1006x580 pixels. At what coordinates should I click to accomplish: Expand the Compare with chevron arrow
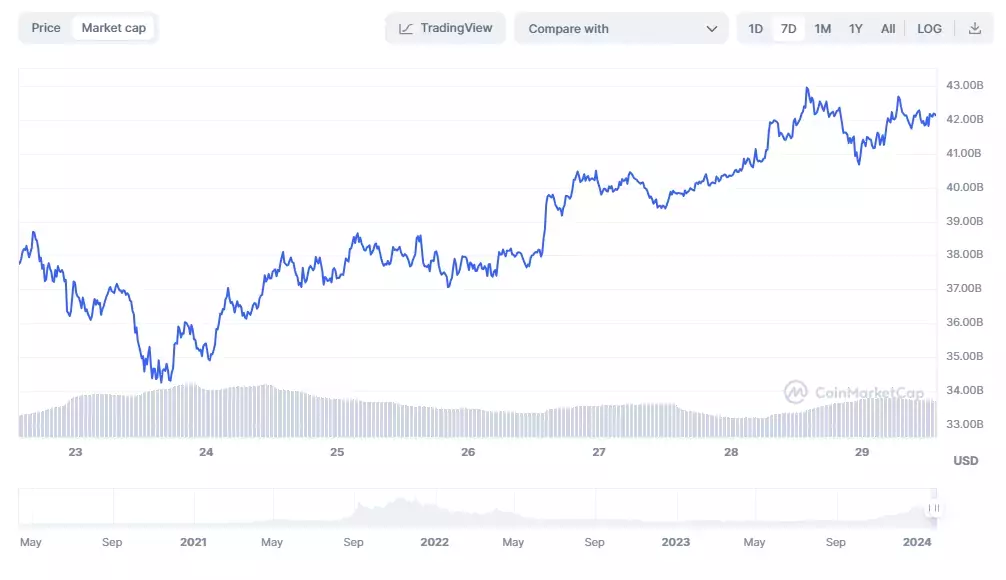click(712, 28)
